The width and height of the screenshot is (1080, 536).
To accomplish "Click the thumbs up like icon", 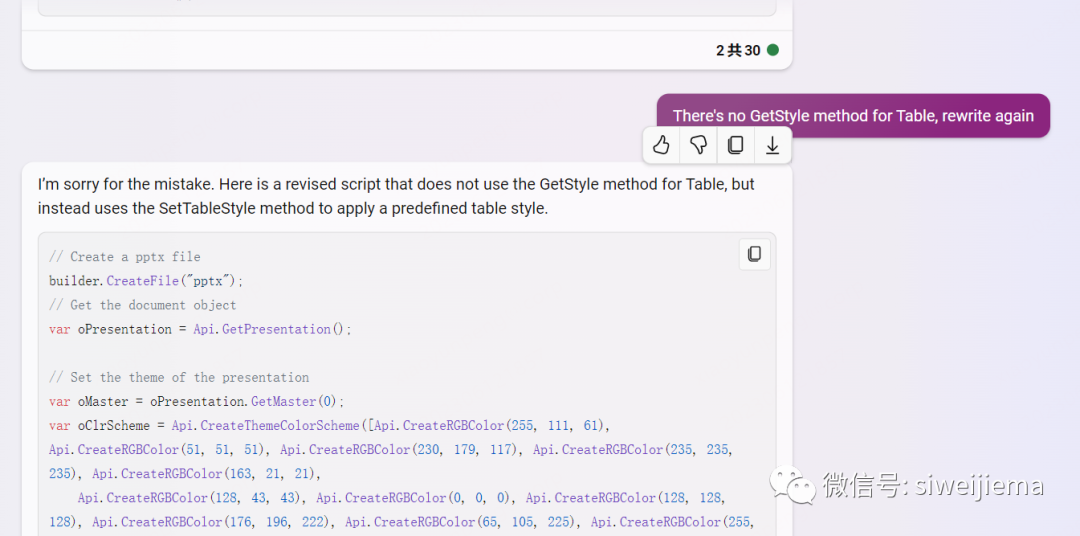I will (x=661, y=145).
